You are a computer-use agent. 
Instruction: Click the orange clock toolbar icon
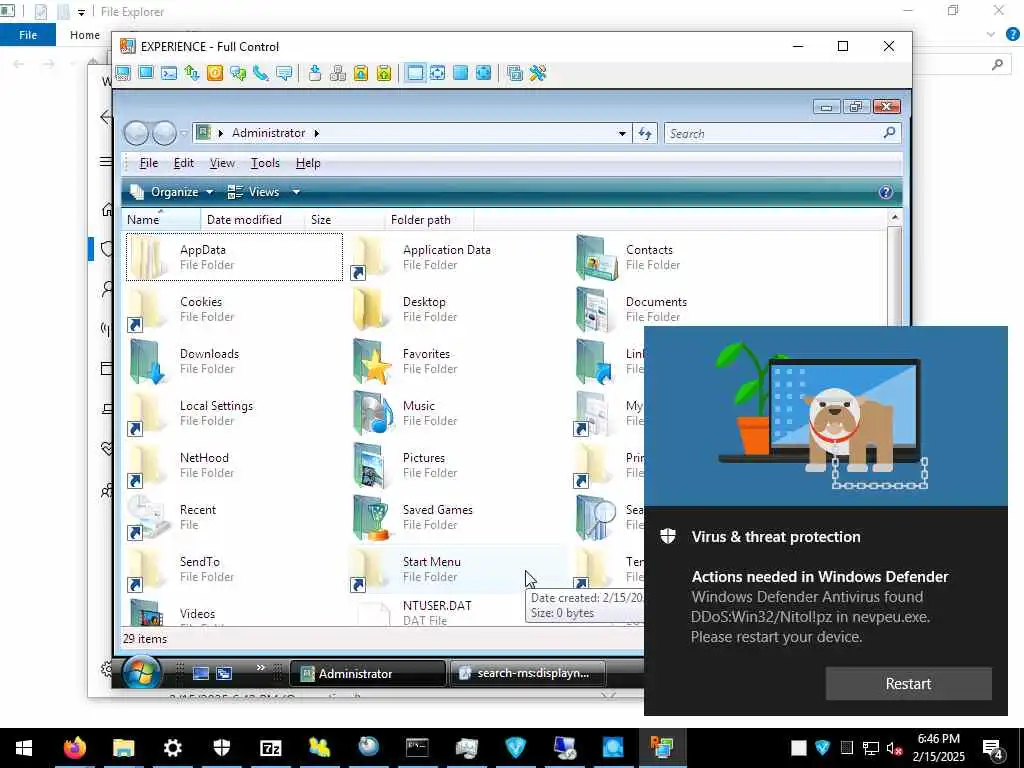215,73
